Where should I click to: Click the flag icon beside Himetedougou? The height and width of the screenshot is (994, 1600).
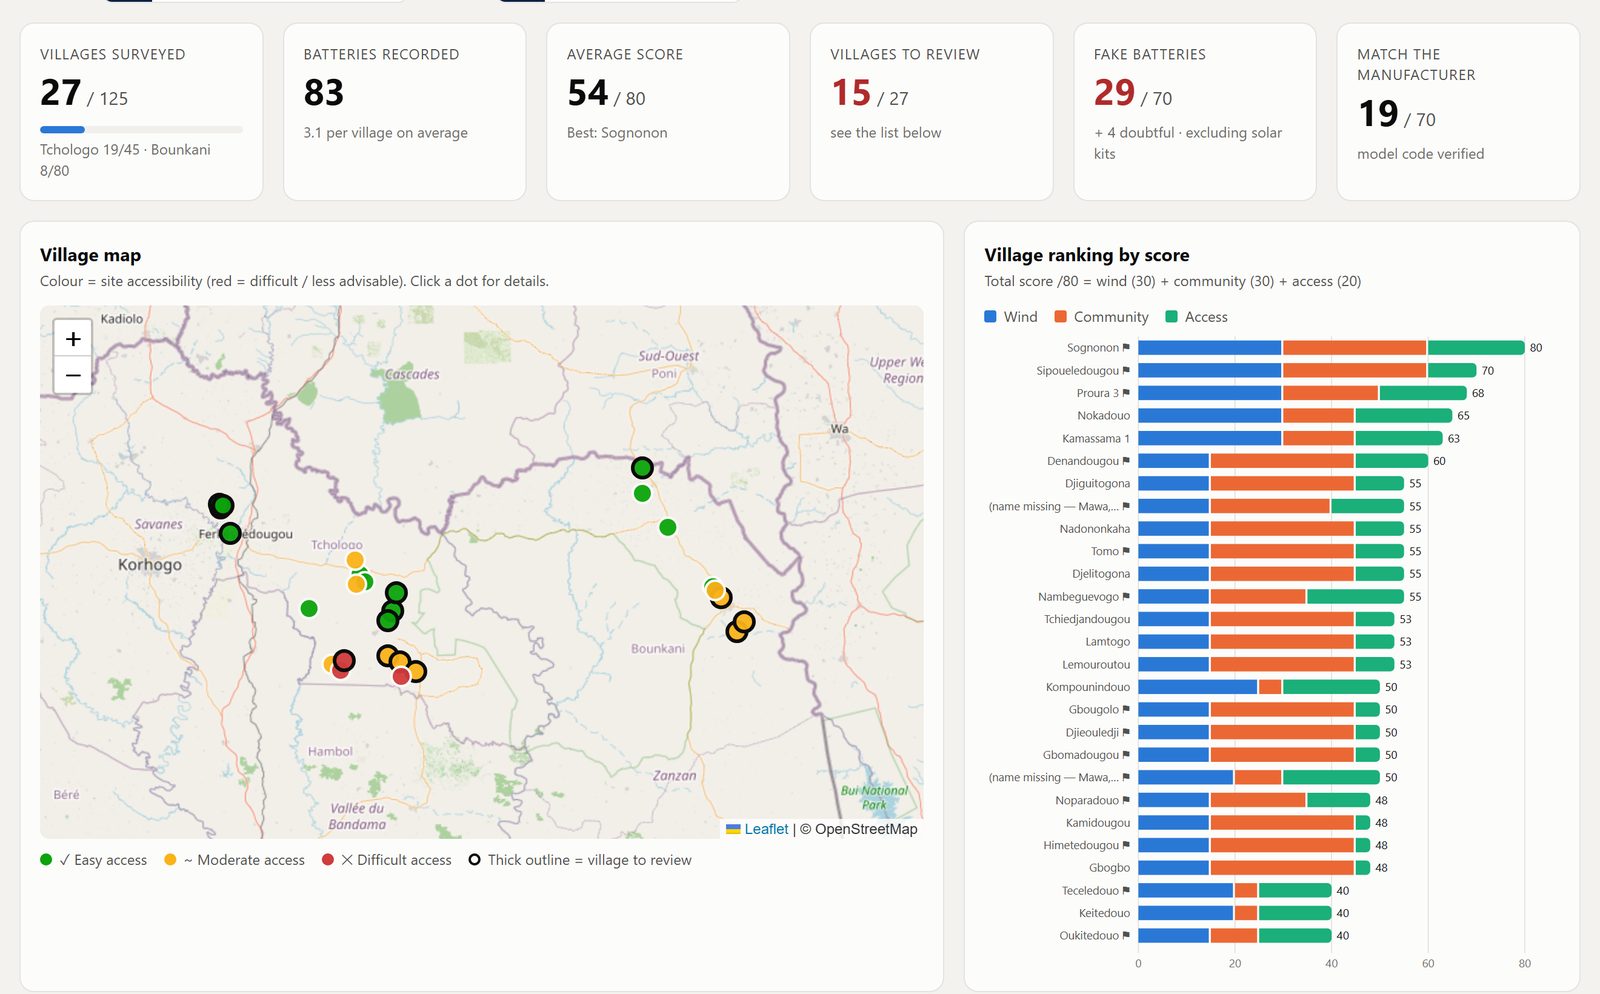[1126, 845]
